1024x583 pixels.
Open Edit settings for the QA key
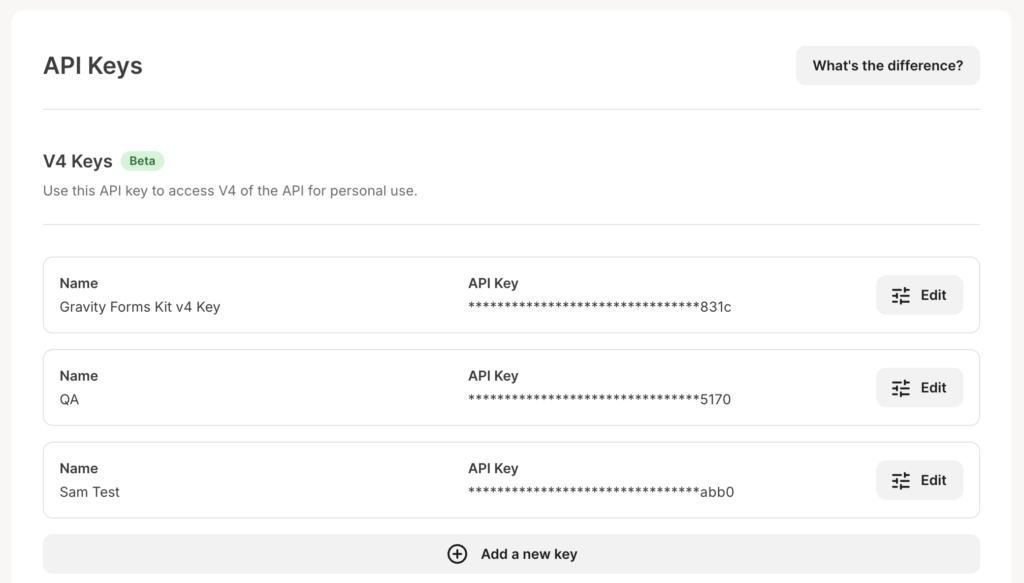point(919,387)
